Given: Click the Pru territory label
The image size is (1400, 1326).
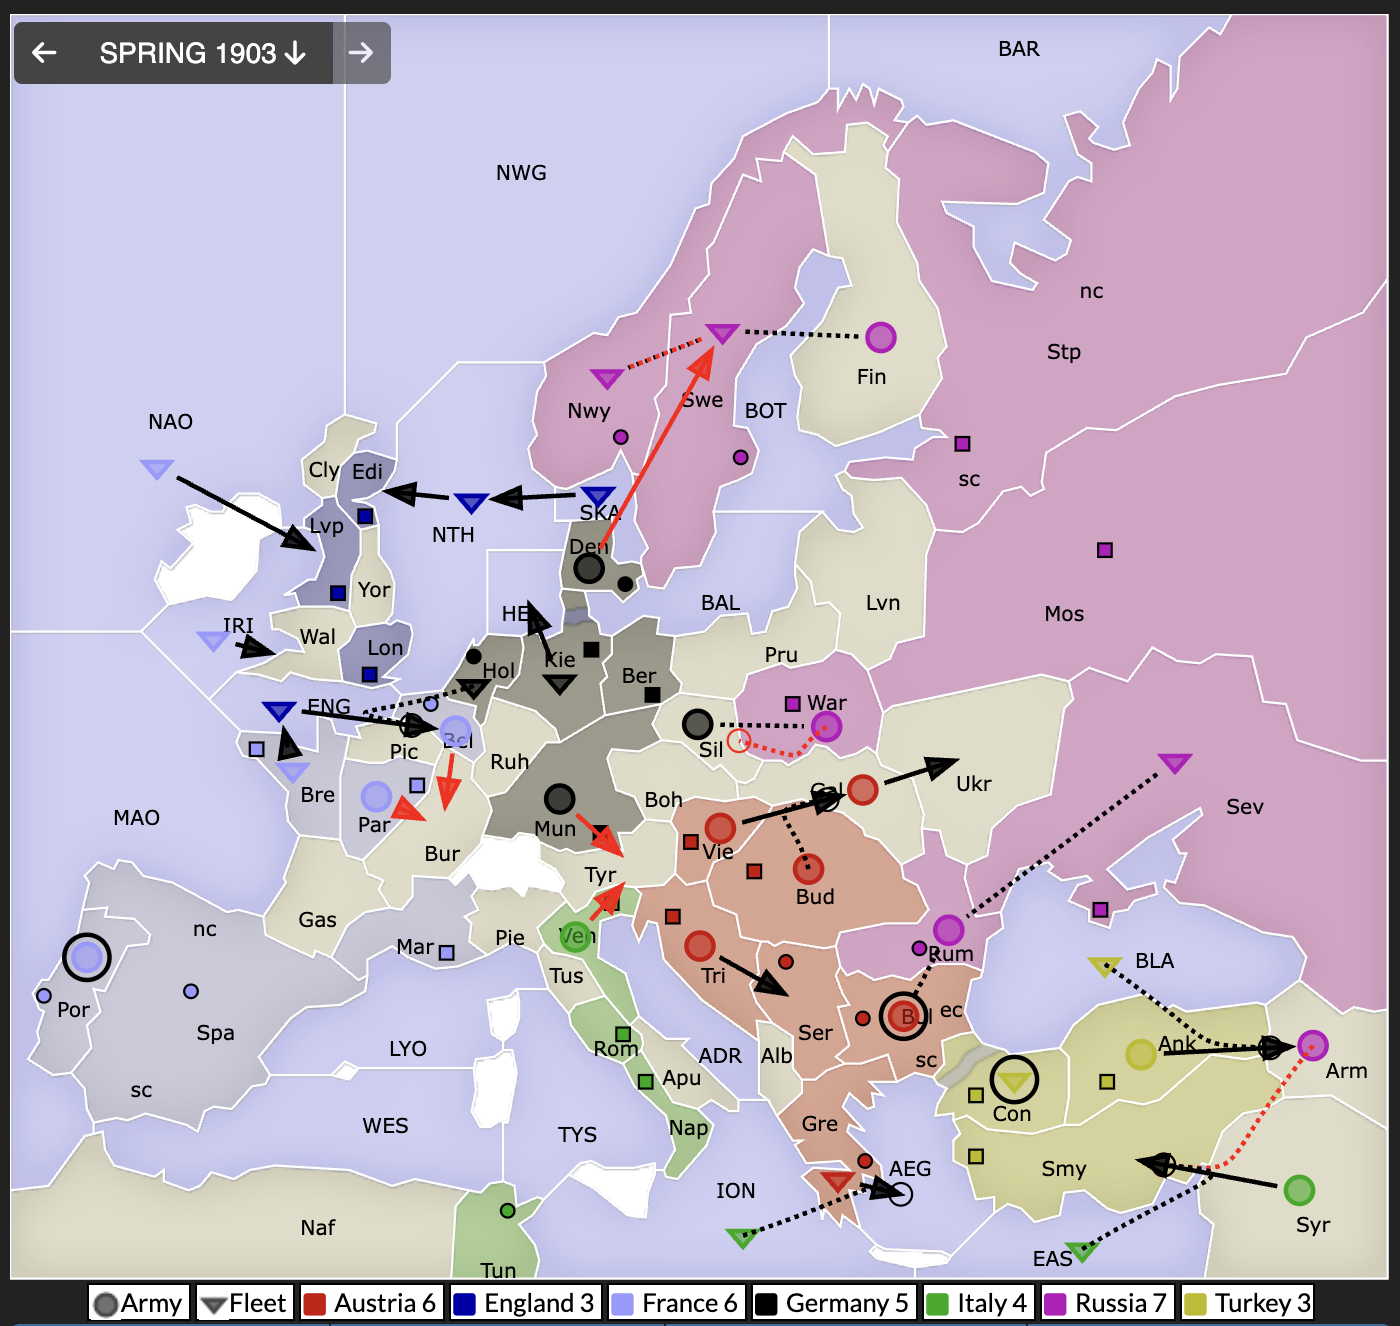Looking at the screenshot, I should coord(781,655).
